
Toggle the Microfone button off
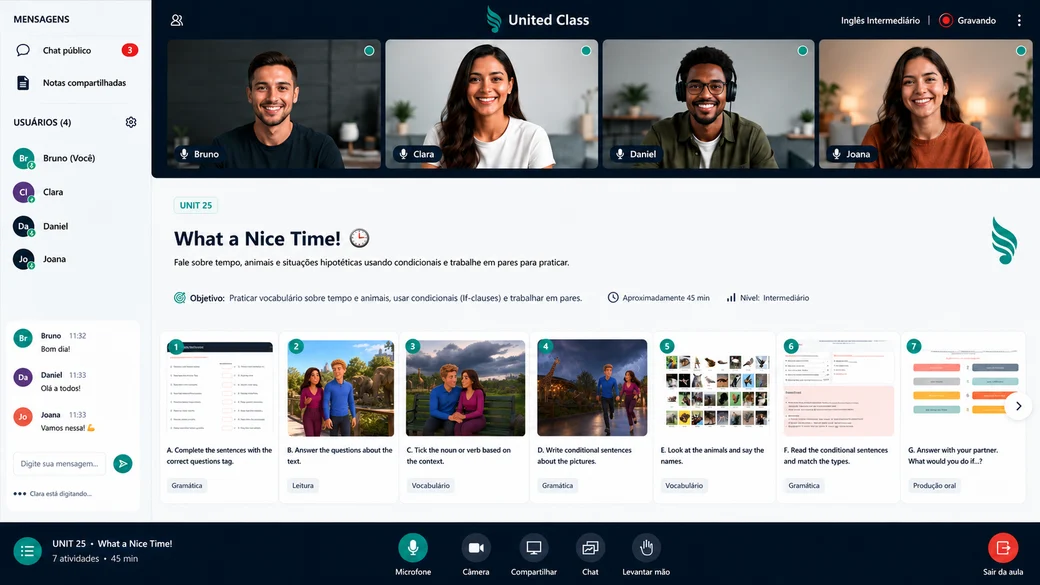click(413, 548)
